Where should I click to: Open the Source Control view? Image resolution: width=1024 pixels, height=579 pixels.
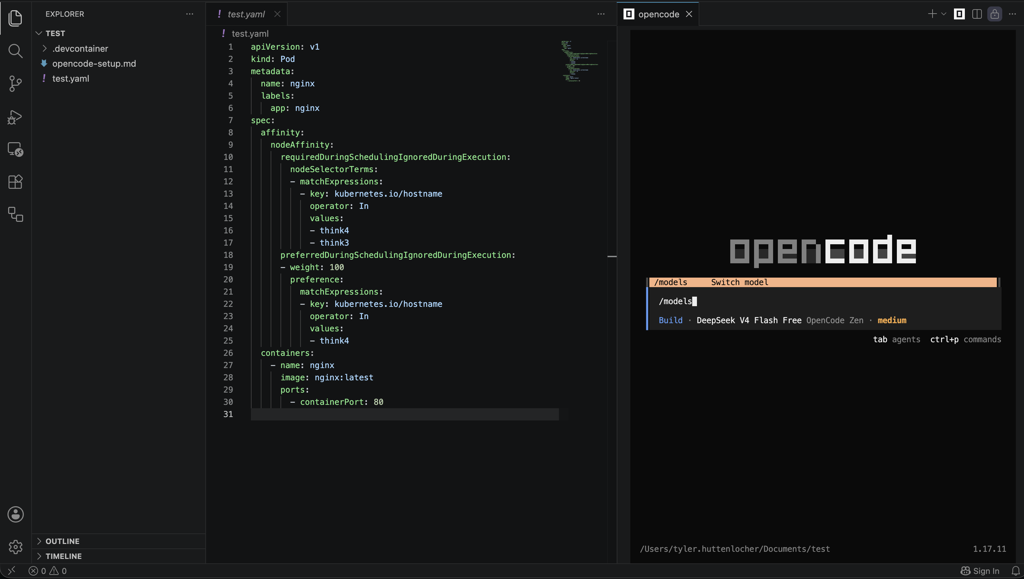click(15, 84)
